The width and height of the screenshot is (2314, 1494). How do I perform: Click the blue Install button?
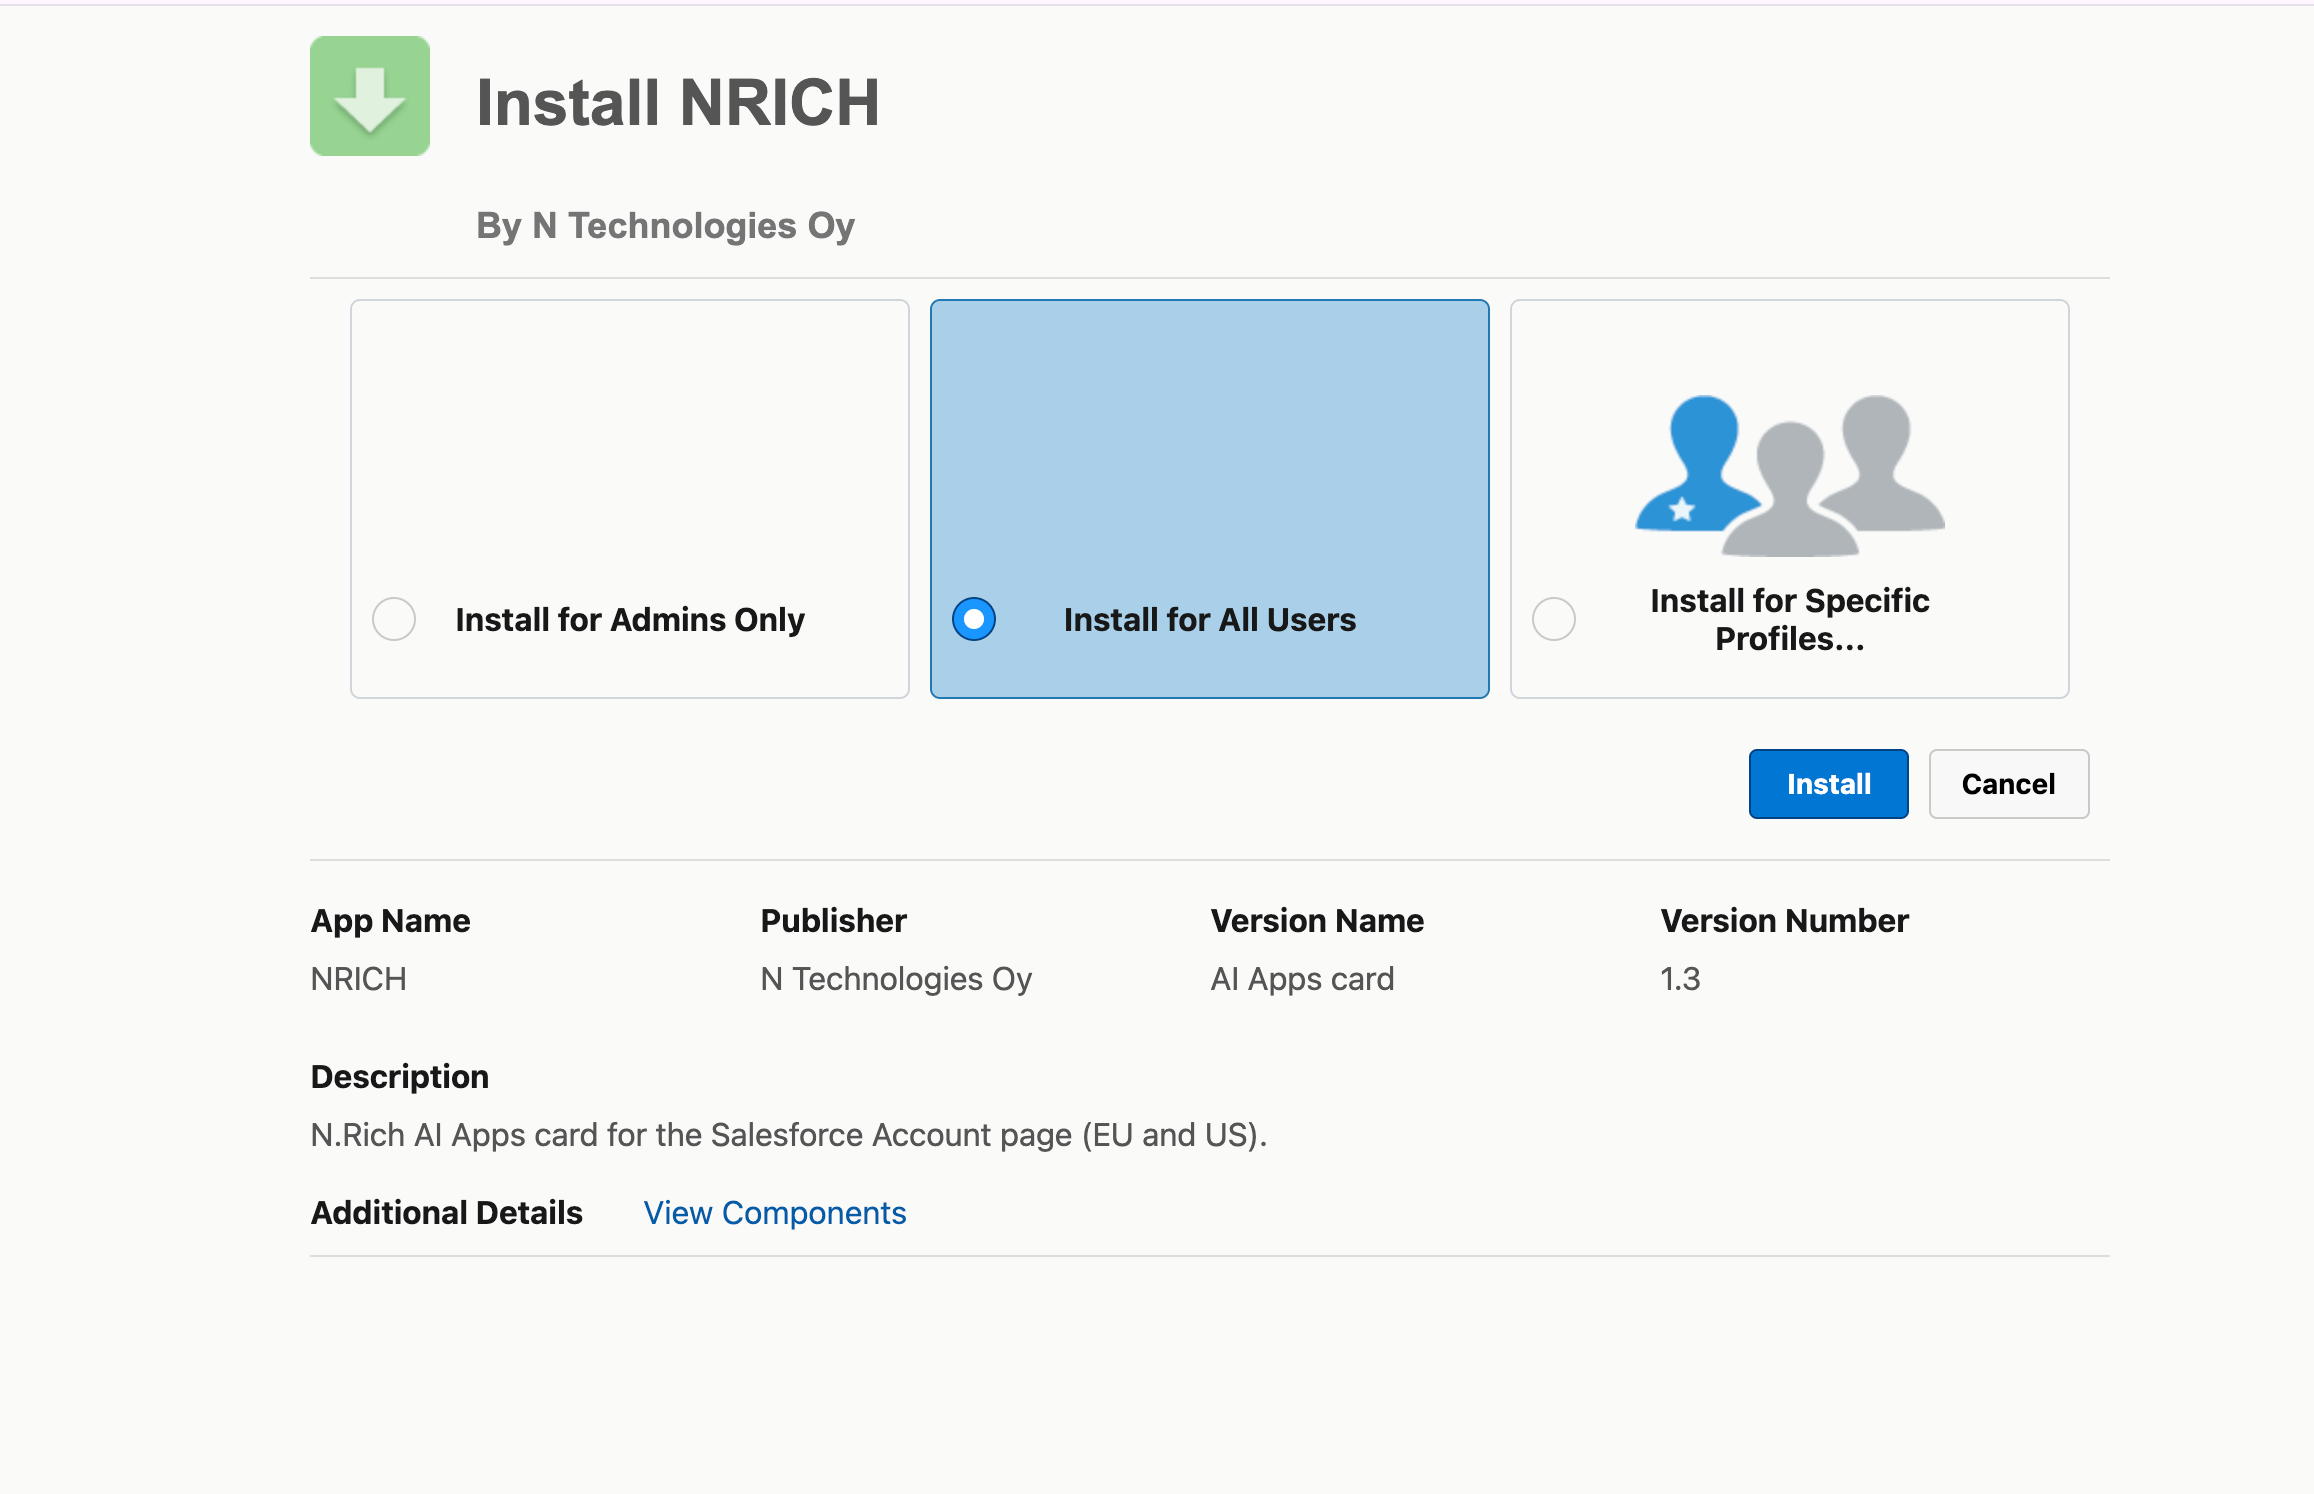(1828, 784)
